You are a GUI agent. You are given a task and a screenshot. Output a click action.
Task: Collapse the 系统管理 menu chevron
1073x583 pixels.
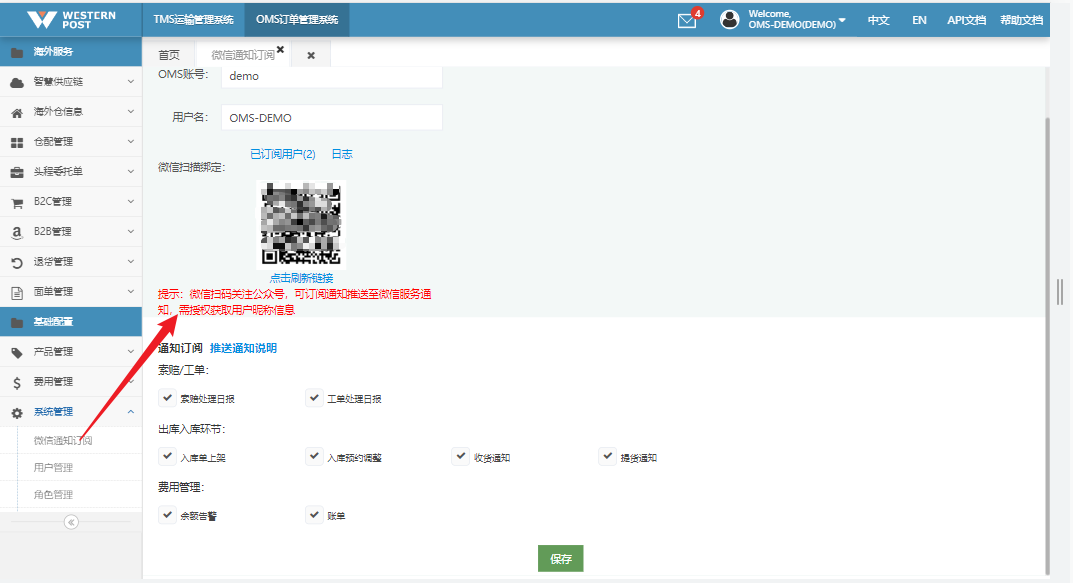(131, 412)
